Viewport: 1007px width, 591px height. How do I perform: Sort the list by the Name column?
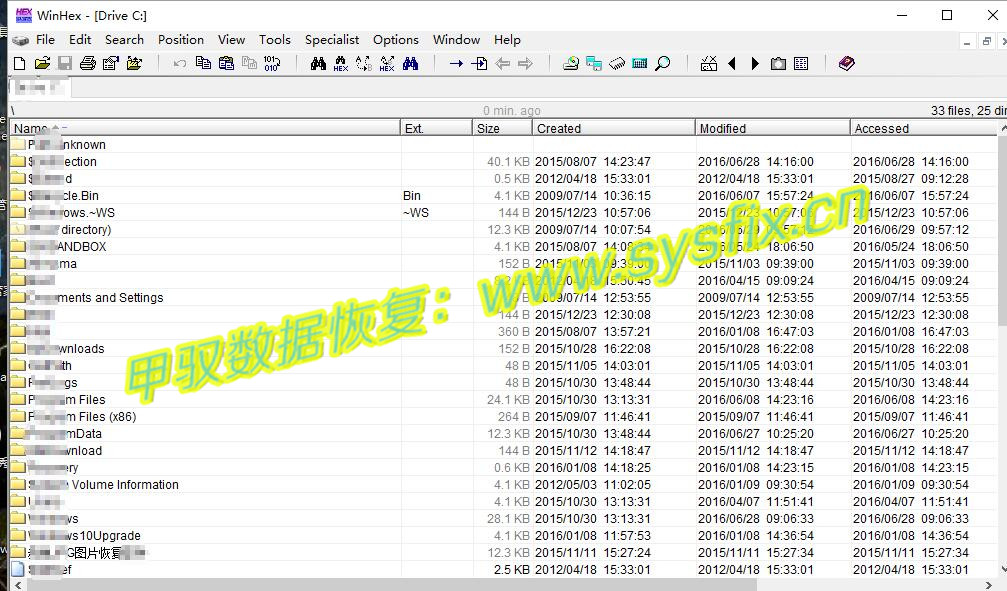coord(205,128)
